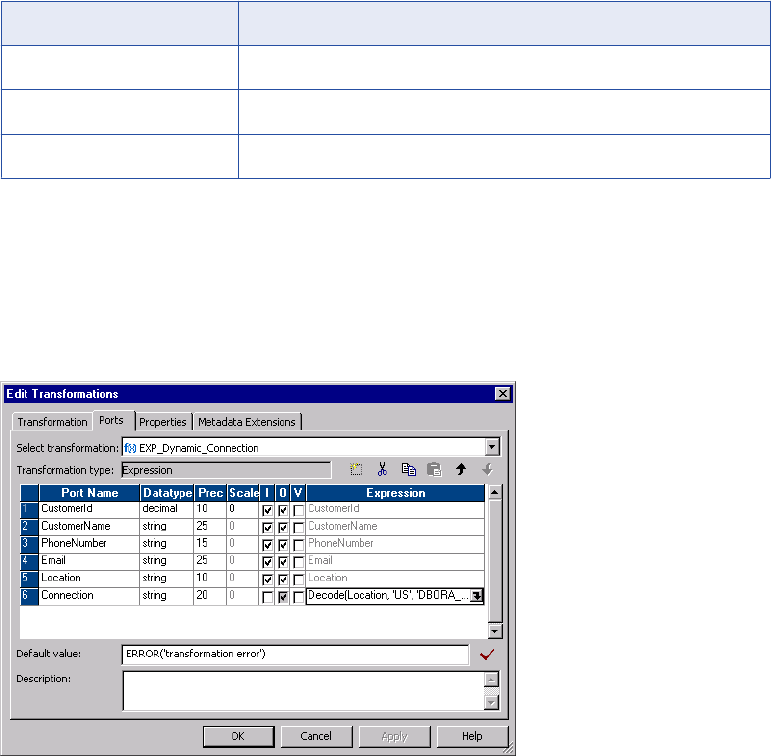Click precision 15 for PhoneNumber

[x=210, y=544]
